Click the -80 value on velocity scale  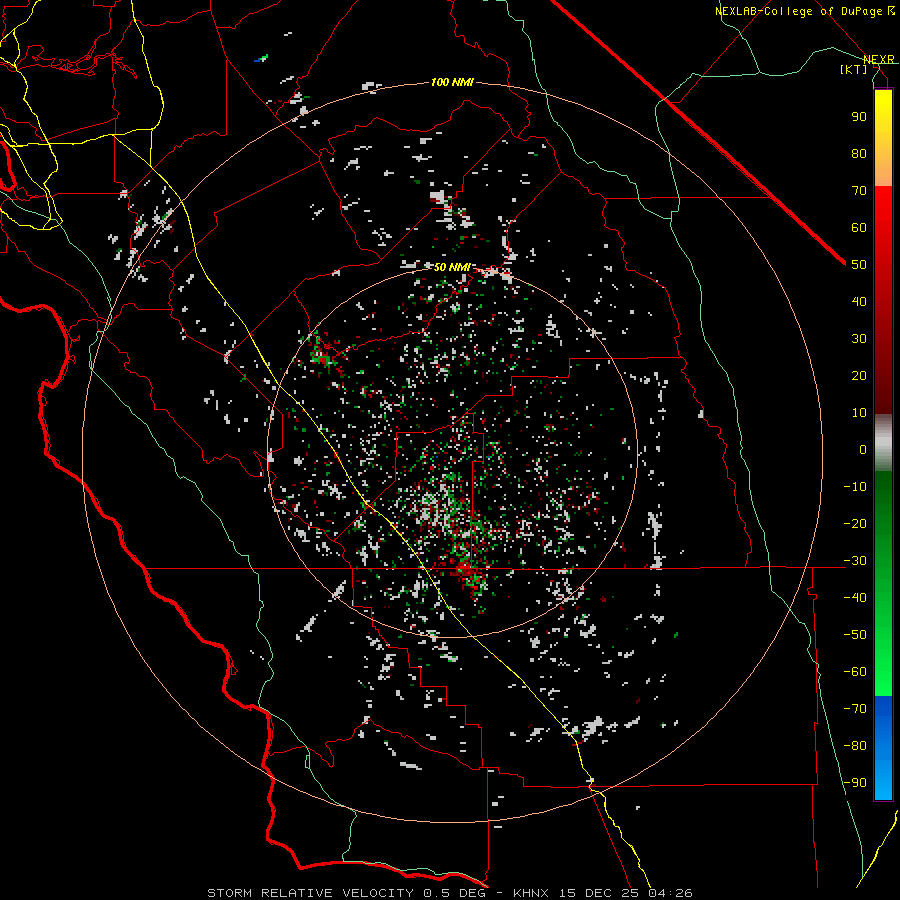click(855, 746)
